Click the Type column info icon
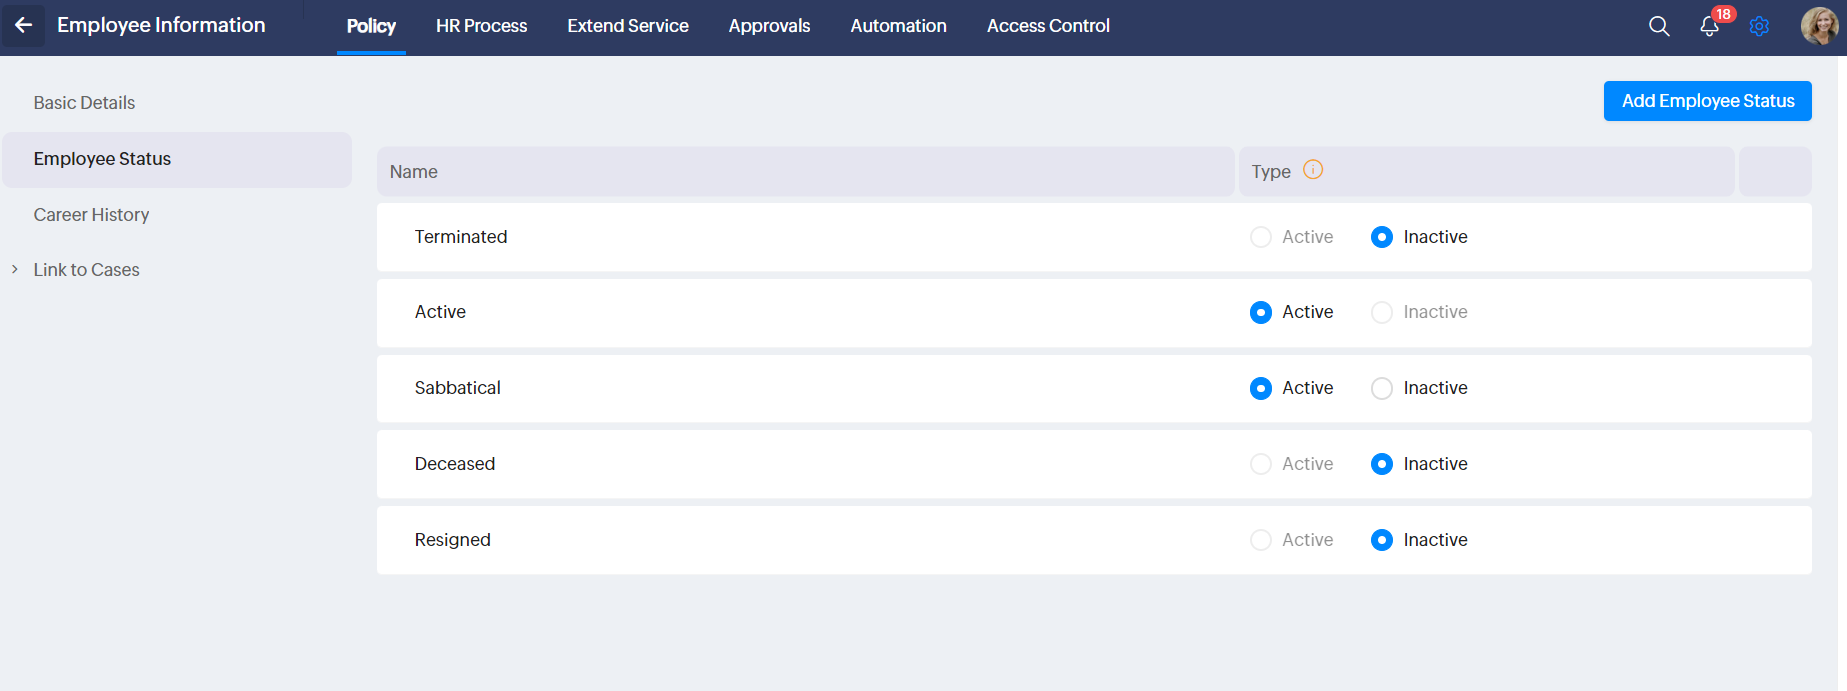The image size is (1847, 691). [1313, 170]
